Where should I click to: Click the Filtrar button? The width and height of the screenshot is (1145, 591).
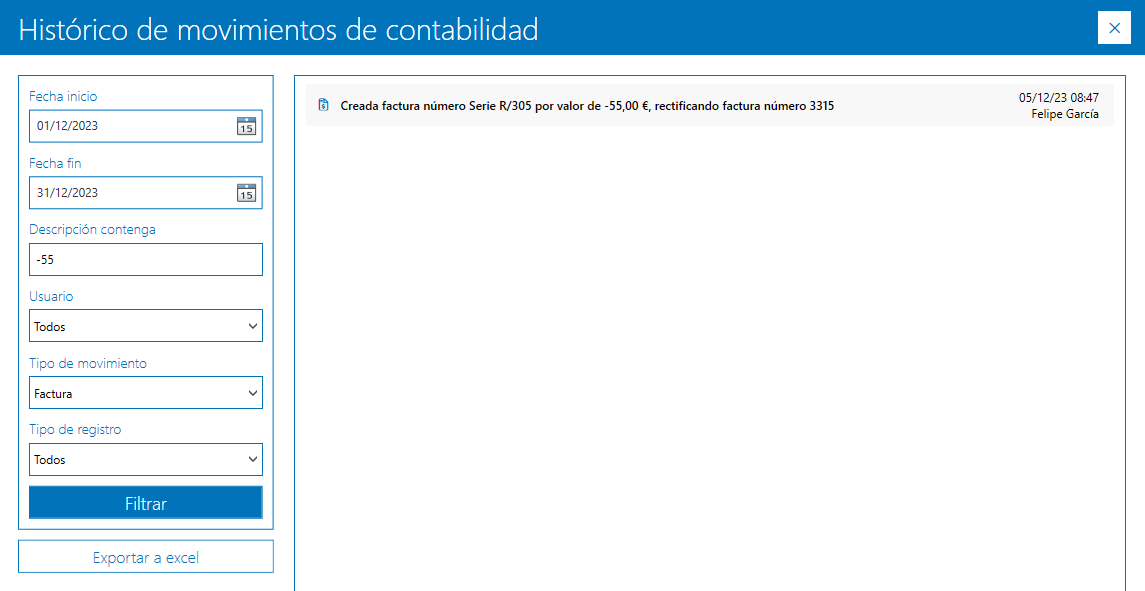(x=145, y=502)
